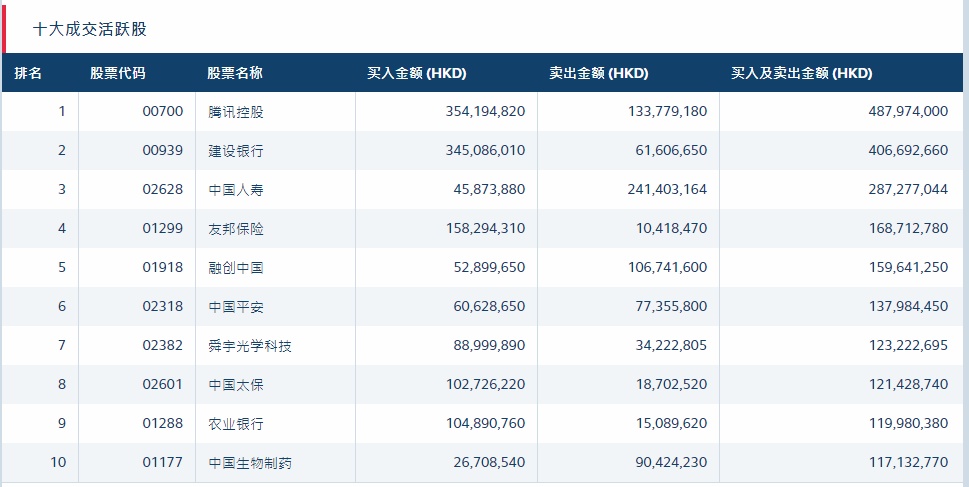Viewport: 969px width, 487px height.
Task: Click the 友邦保险 stock name
Action: [x=236, y=229]
